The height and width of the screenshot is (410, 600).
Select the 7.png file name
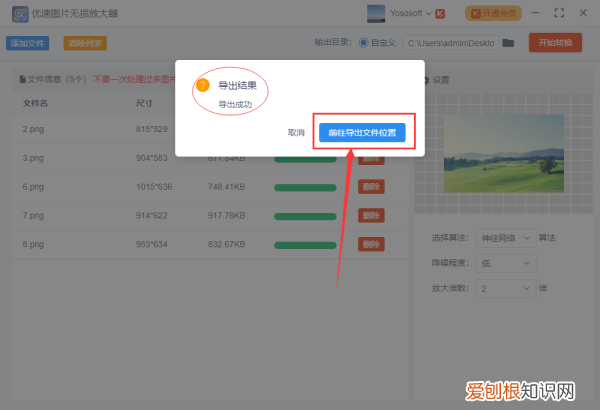(33, 216)
